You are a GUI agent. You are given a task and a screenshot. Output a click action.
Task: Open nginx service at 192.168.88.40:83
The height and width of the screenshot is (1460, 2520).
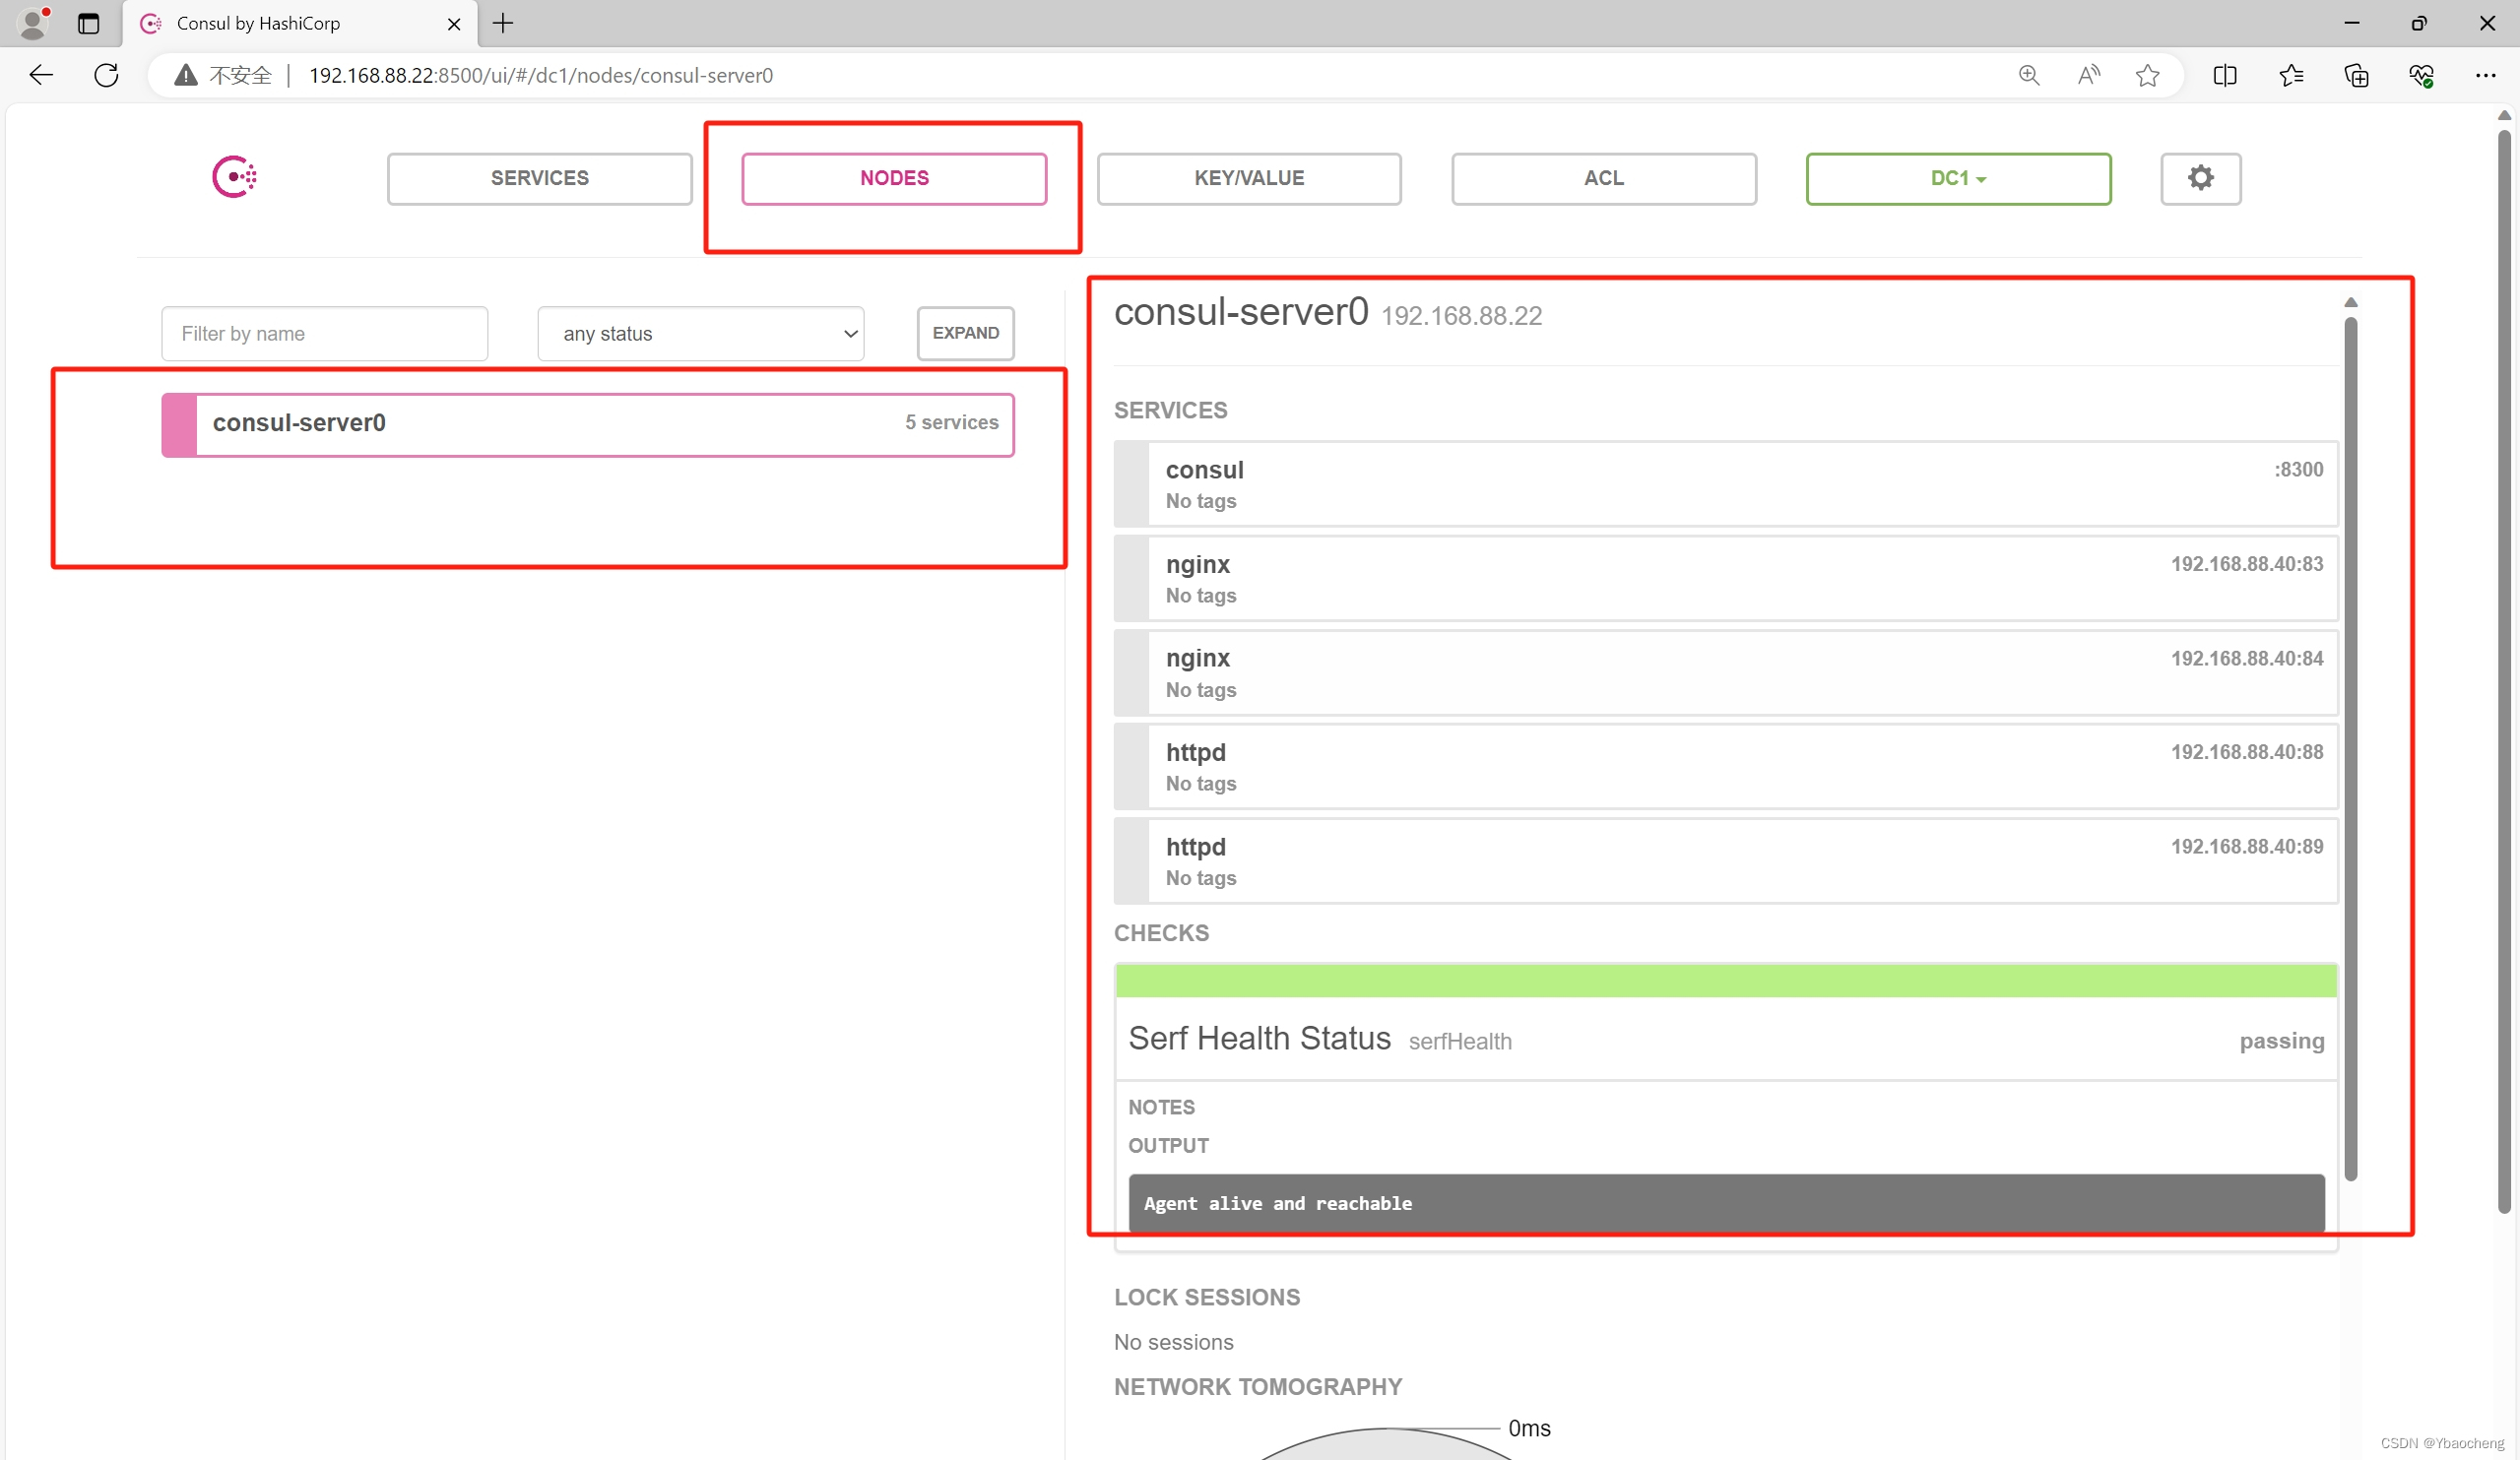tap(1725, 579)
